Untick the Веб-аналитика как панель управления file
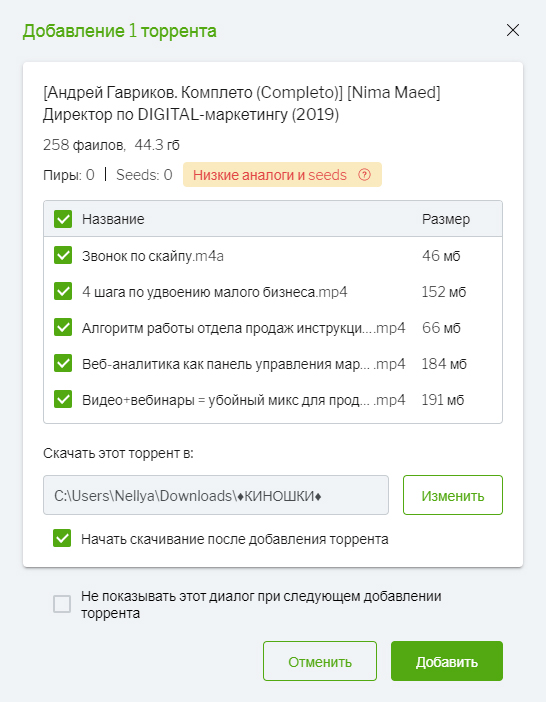Image resolution: width=546 pixels, height=702 pixels. (63, 363)
